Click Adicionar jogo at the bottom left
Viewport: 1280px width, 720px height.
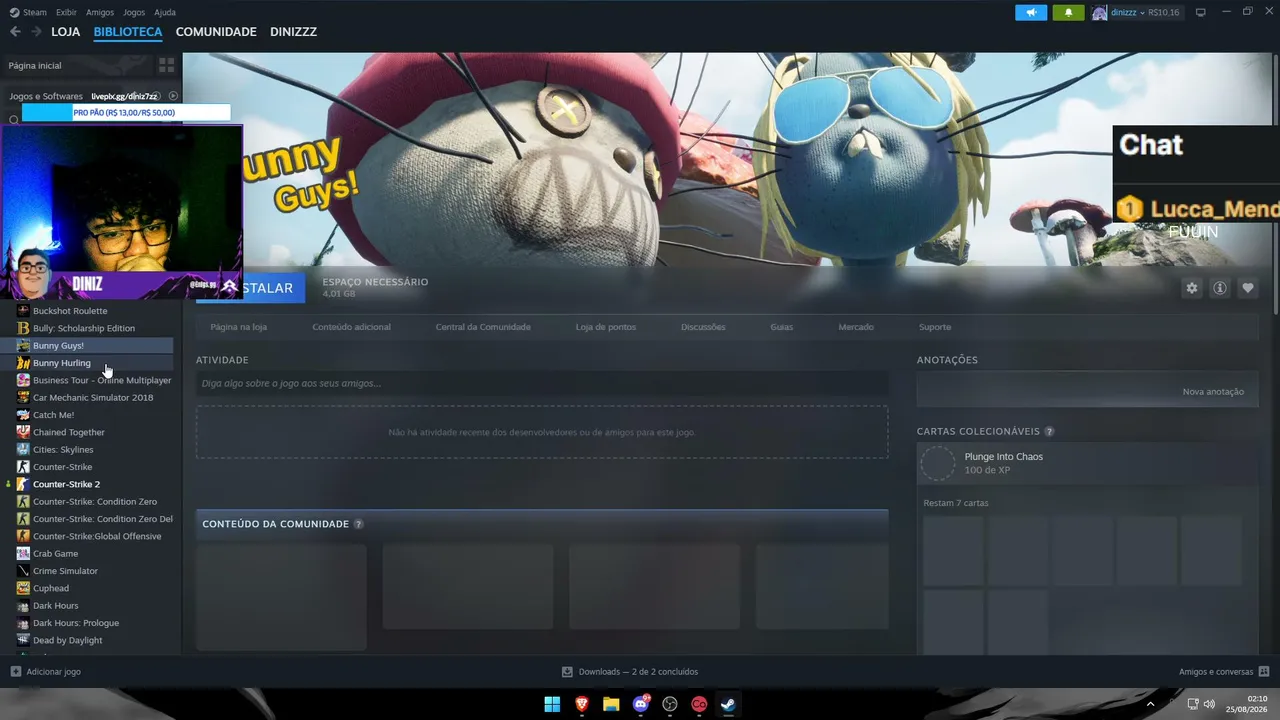[x=45, y=672]
